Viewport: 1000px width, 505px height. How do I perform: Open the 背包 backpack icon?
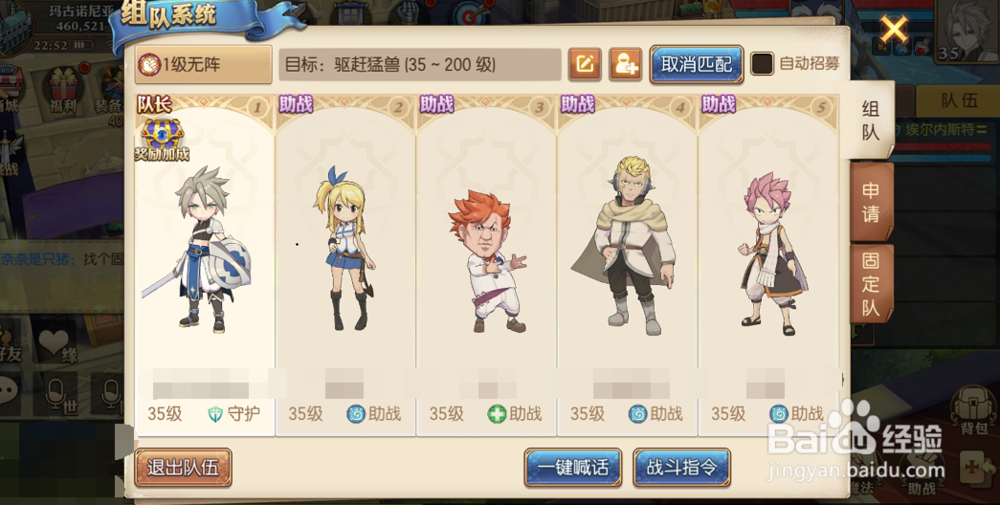tap(973, 412)
